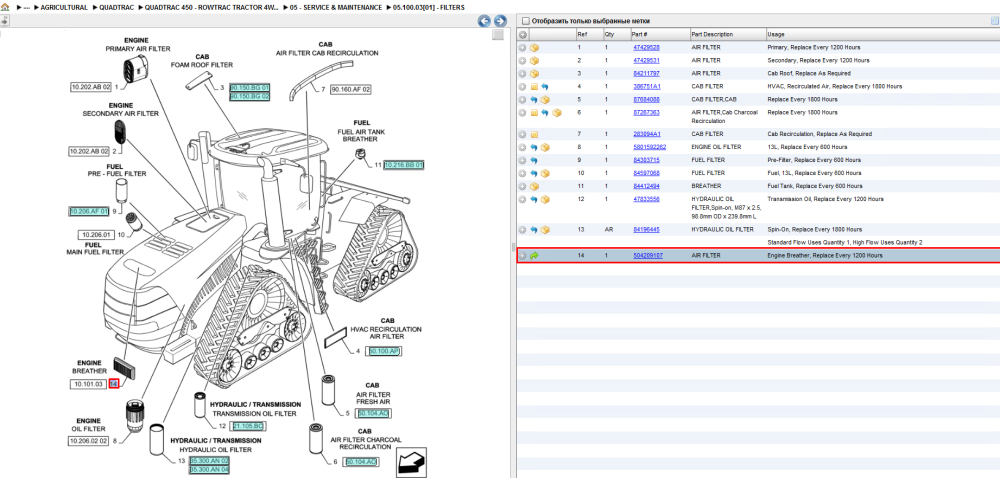Viewport: 1000px width, 478px height.
Task: Click the gray square button above the diagram corner
Action: [x=498, y=35]
